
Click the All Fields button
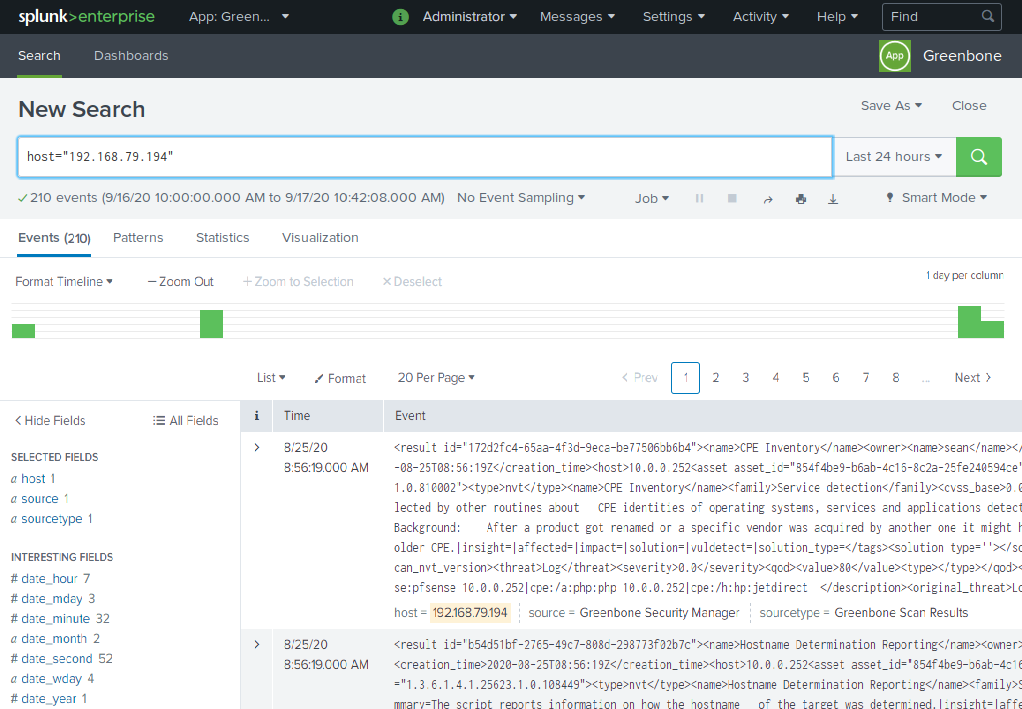[x=185, y=421]
